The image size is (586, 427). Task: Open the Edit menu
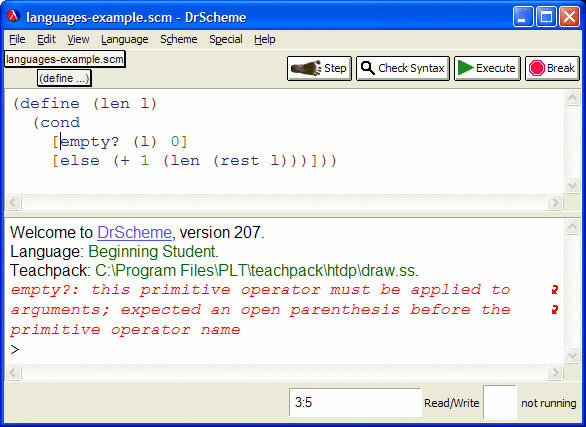pos(46,39)
